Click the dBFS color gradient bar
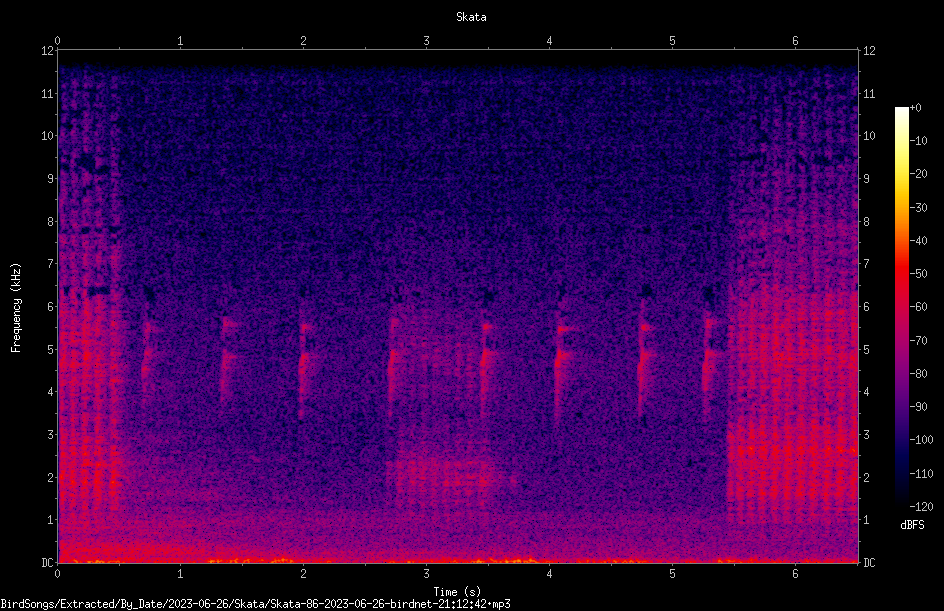This screenshot has width=944, height=611. (901, 307)
